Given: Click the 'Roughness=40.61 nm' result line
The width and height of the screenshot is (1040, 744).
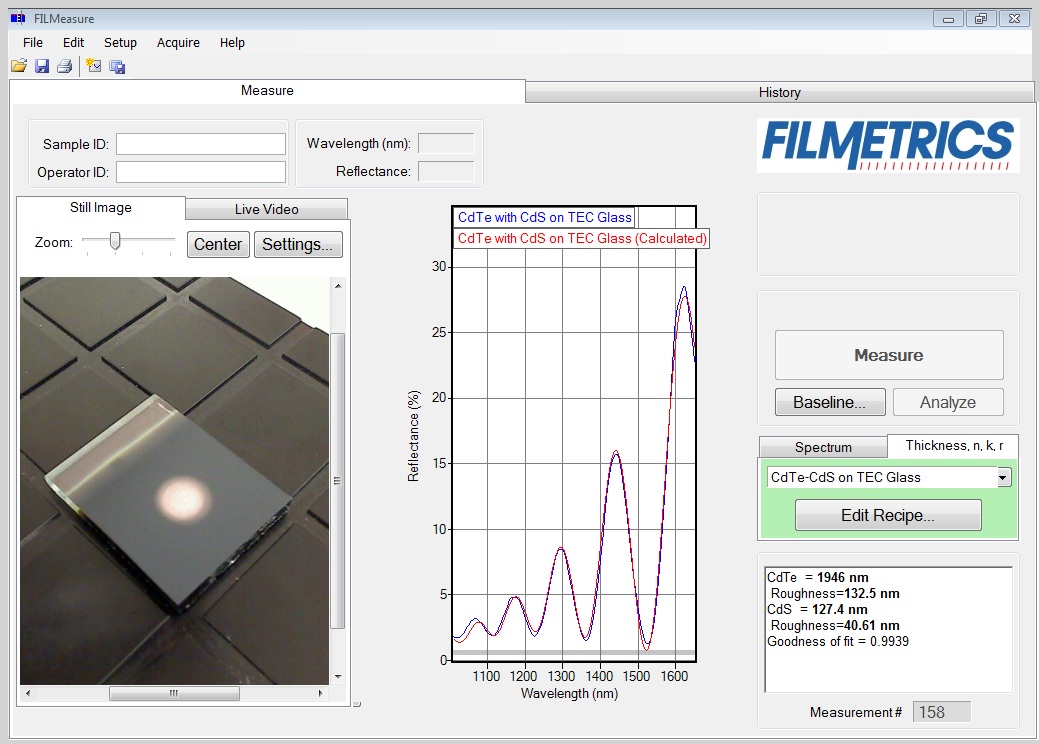Looking at the screenshot, I should [x=835, y=625].
